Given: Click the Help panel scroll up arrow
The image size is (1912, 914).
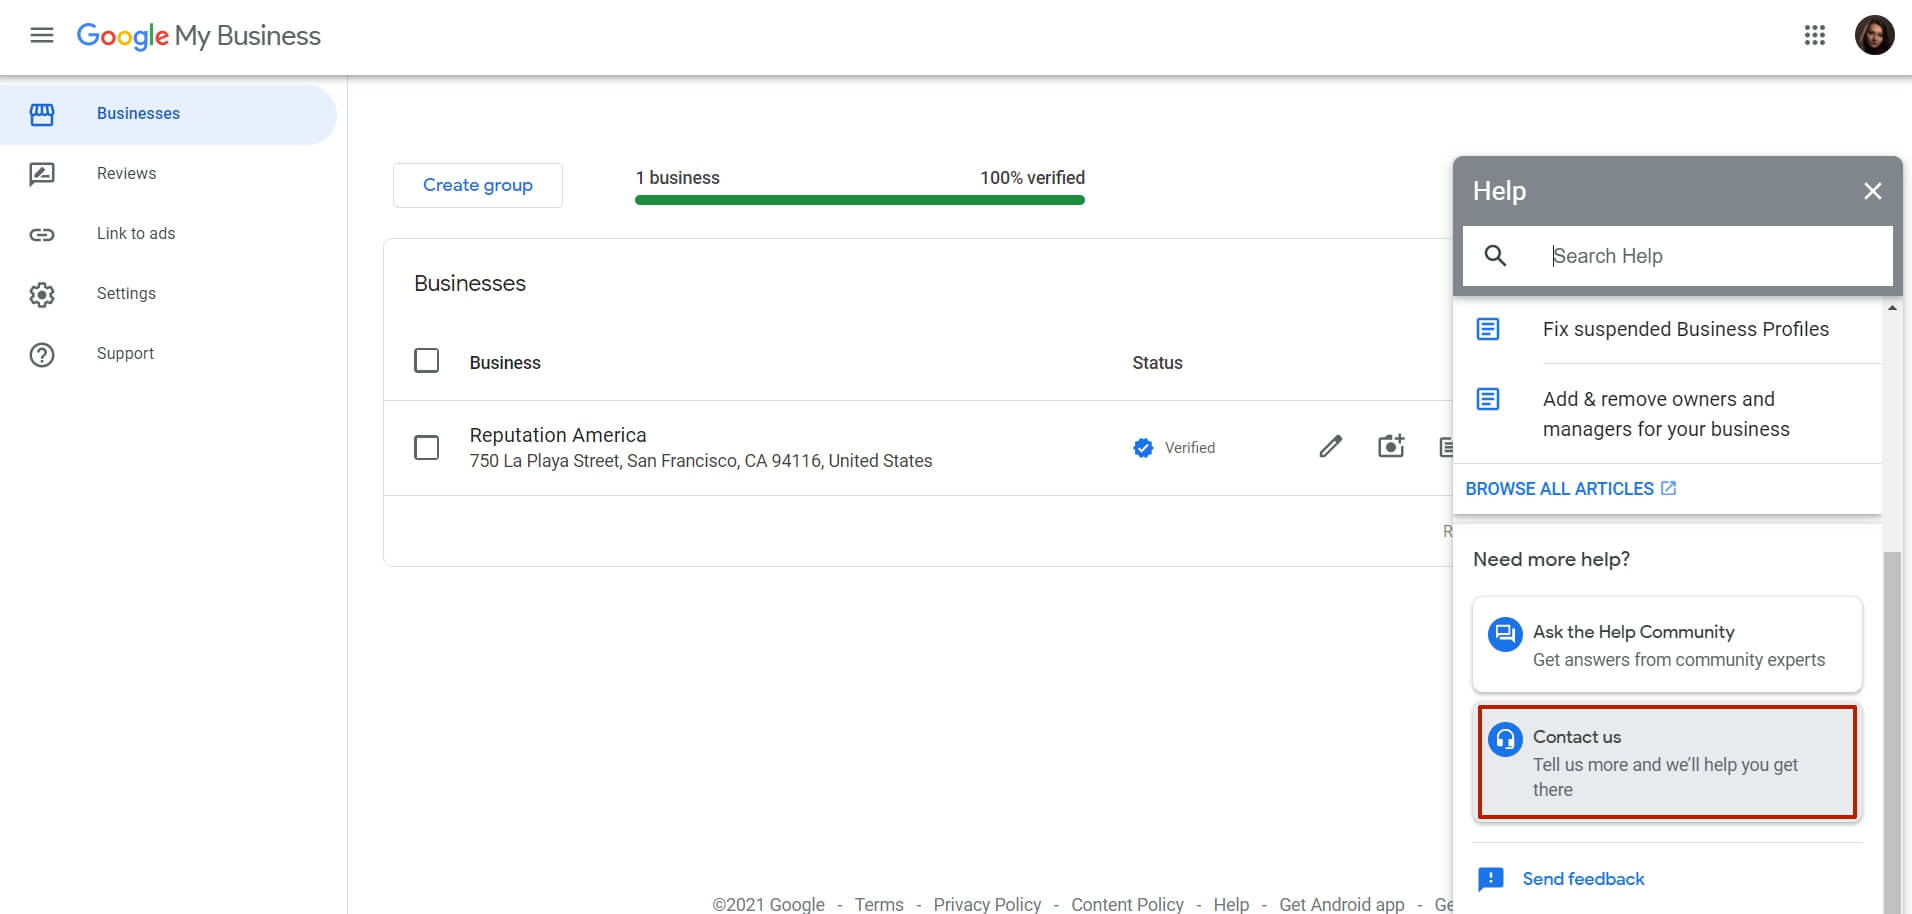Looking at the screenshot, I should coord(1891,308).
